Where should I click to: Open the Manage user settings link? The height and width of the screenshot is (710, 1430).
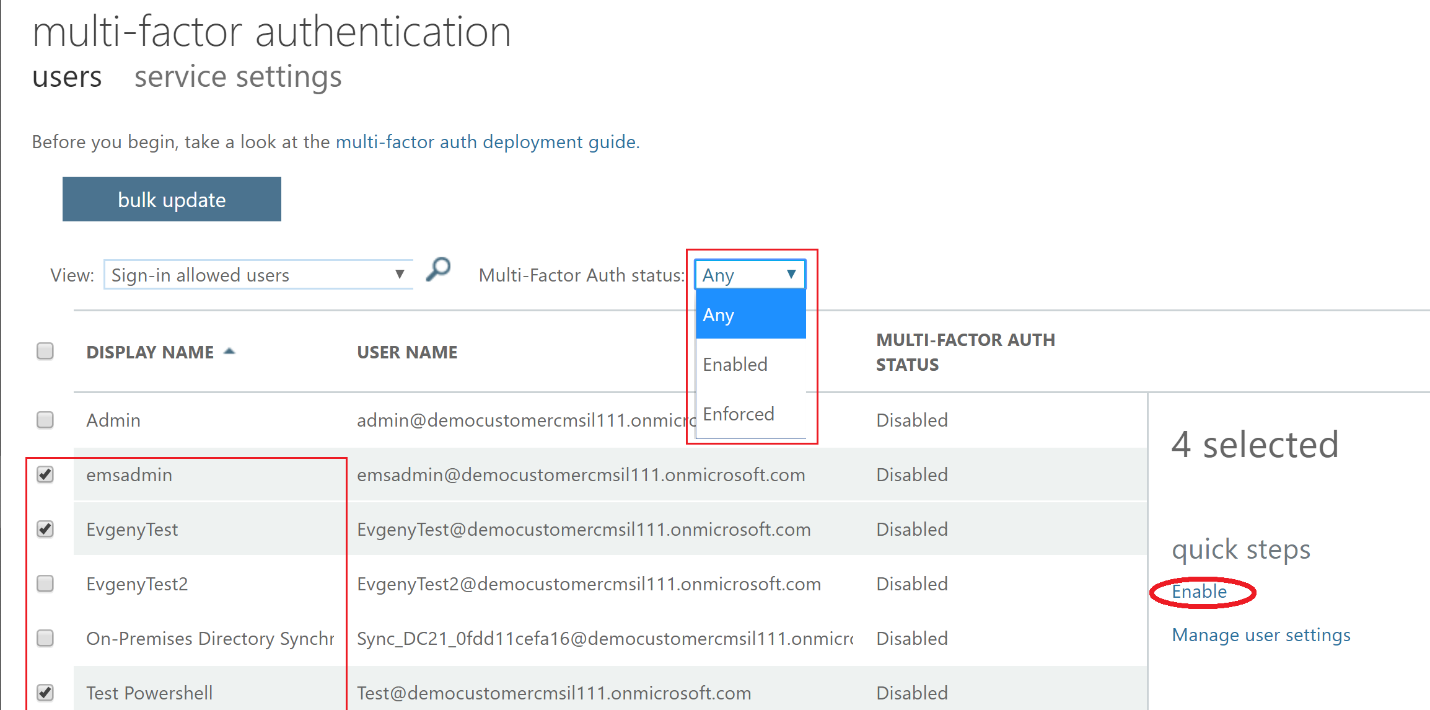pos(1261,635)
